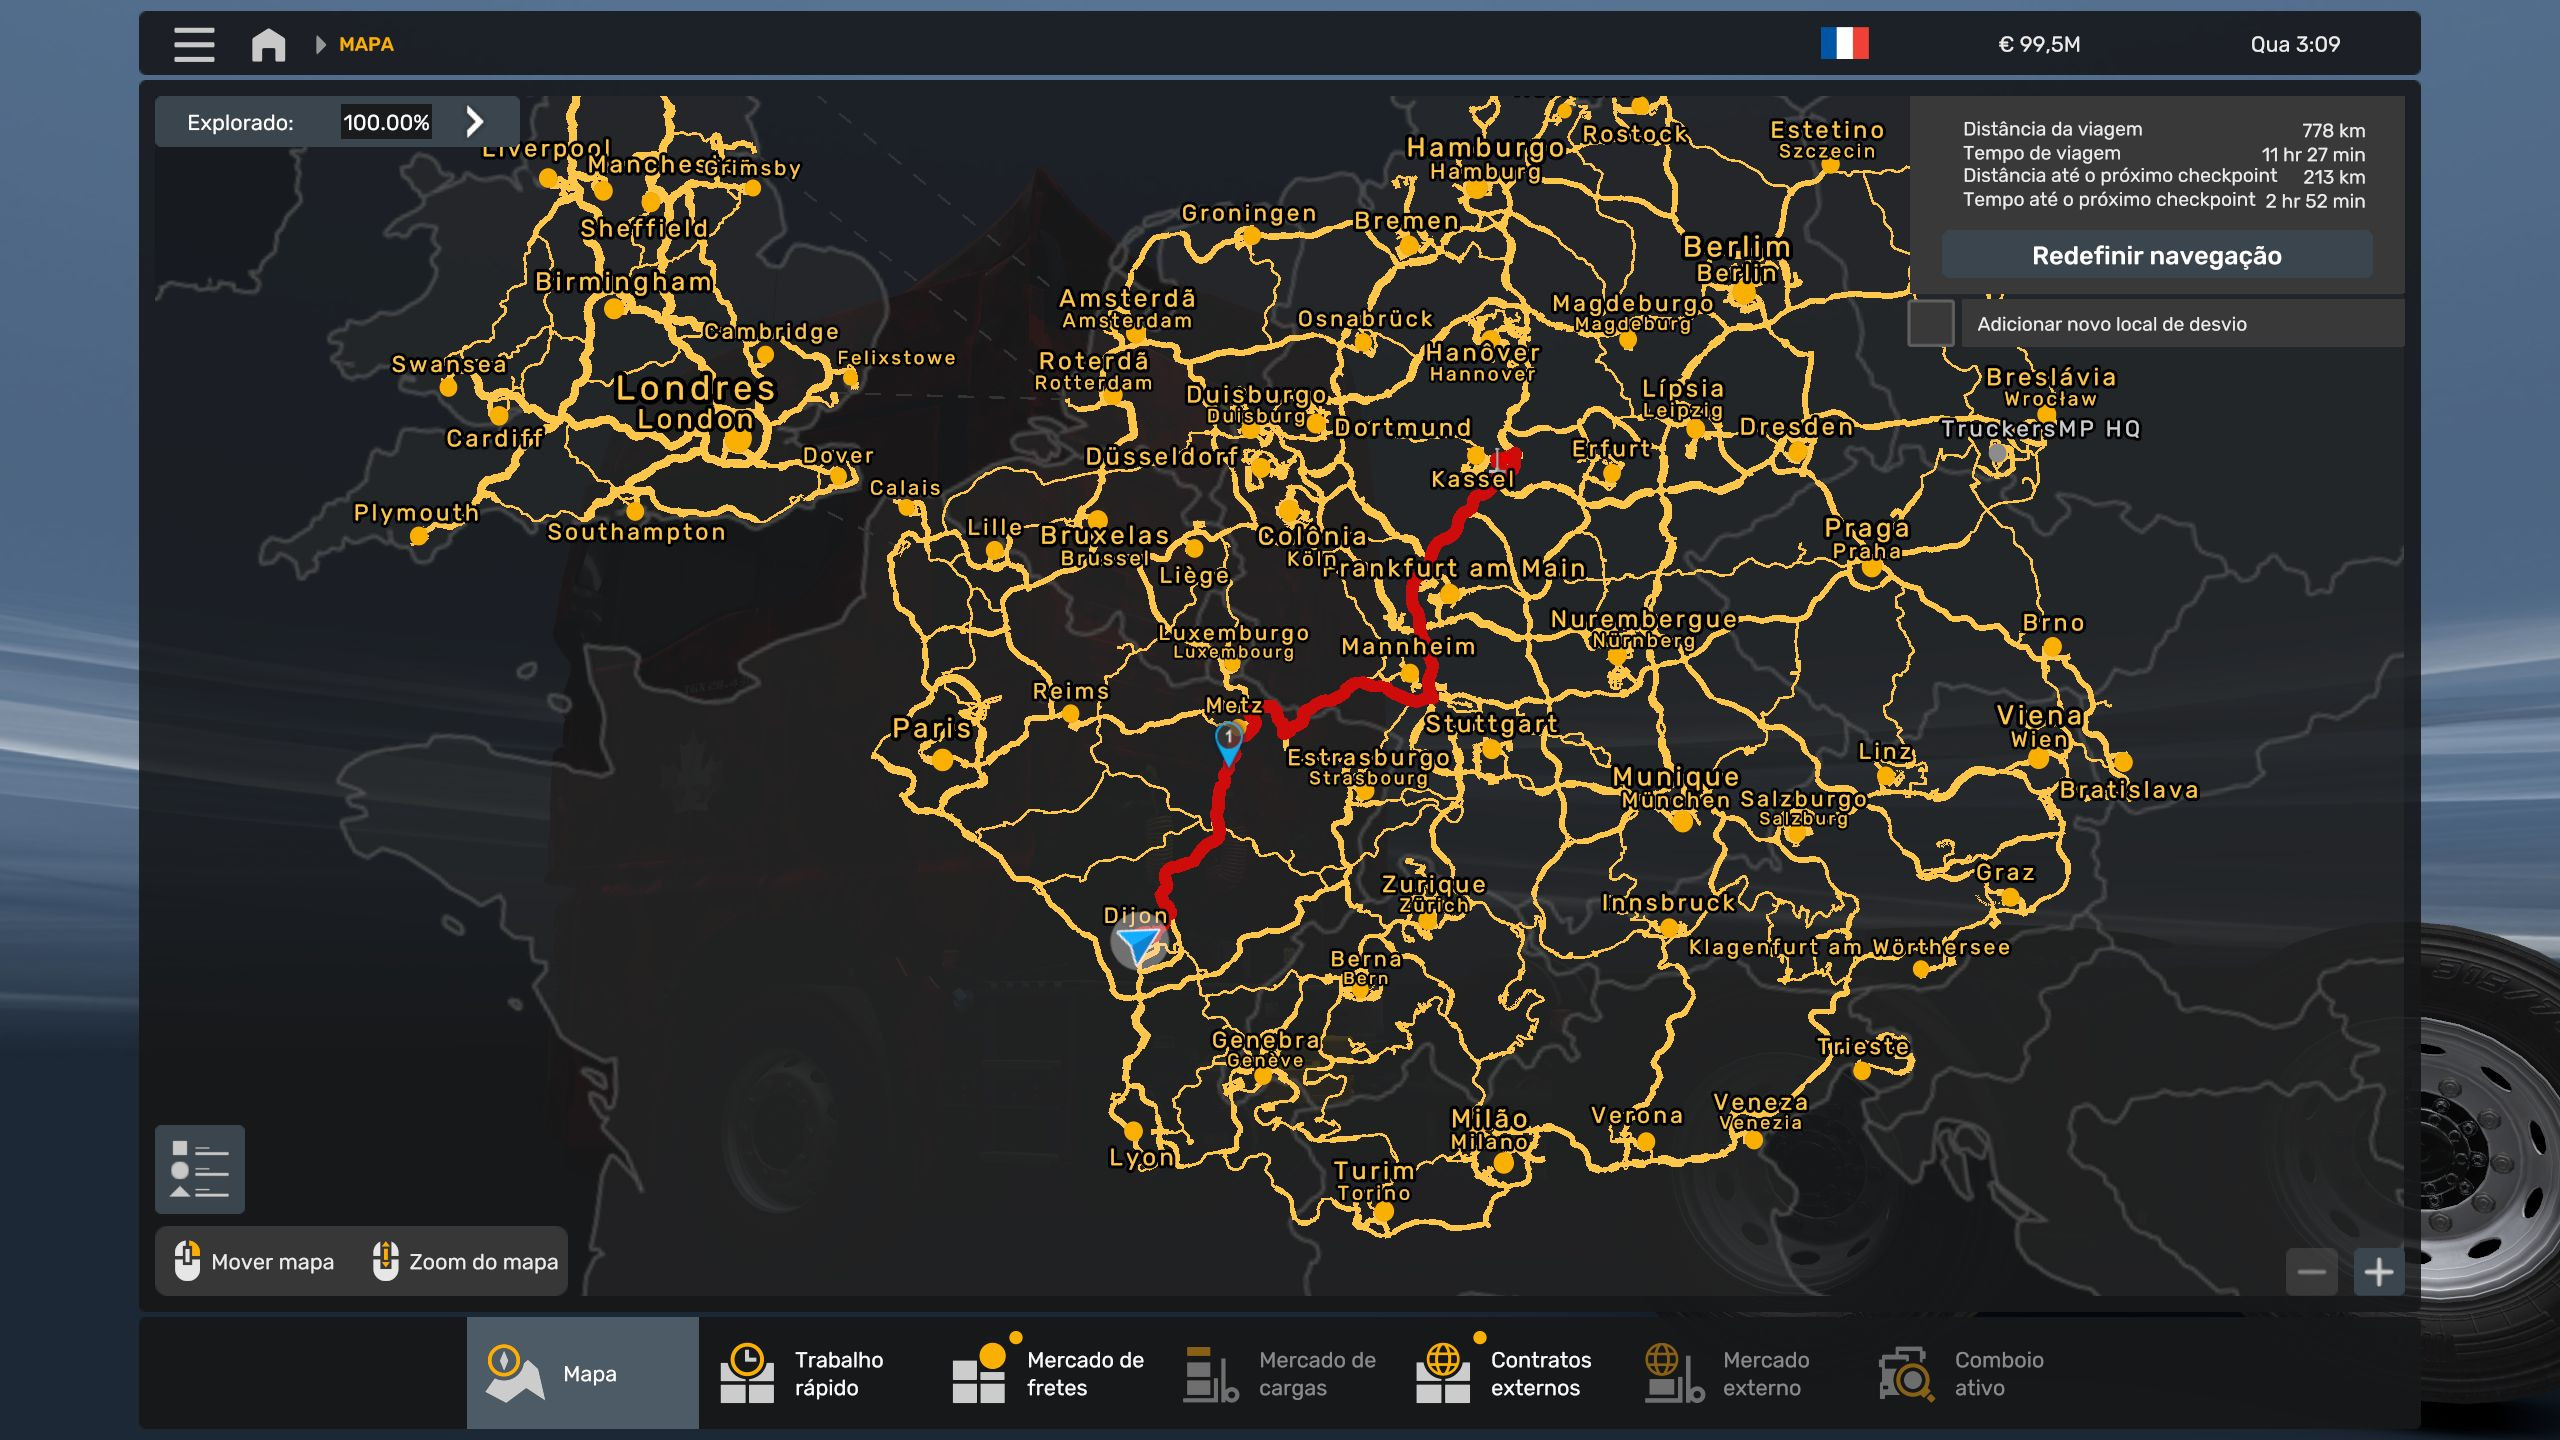This screenshot has width=2560, height=1440.
Task: Zoom in with the plus button
Action: pyautogui.click(x=2378, y=1272)
